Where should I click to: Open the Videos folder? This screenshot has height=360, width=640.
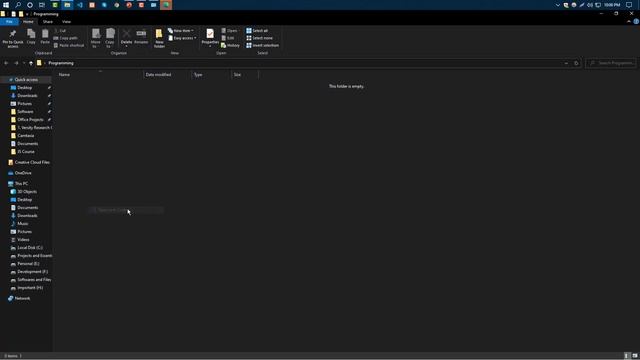[23, 240]
